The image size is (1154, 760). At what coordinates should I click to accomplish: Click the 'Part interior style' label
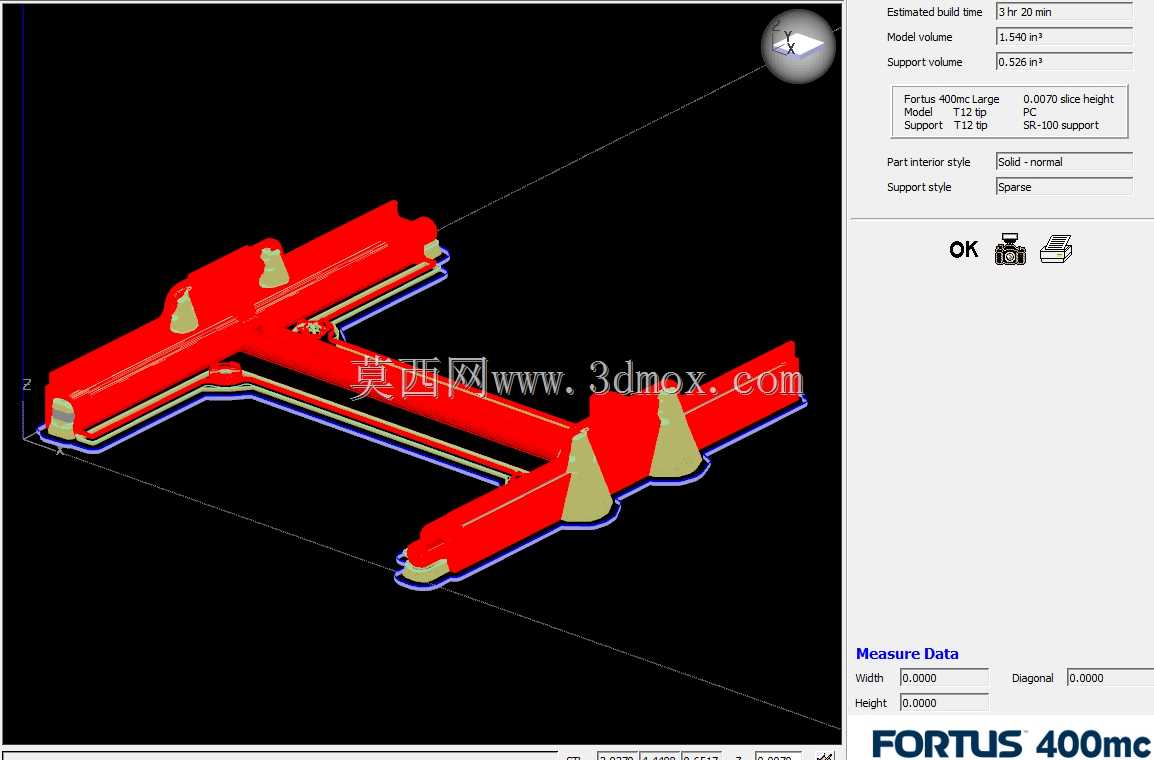[928, 162]
